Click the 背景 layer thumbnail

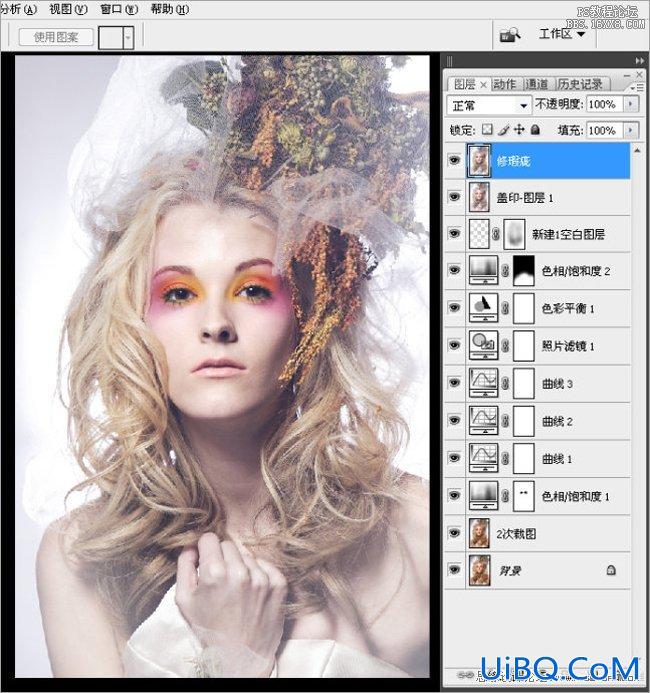(x=479, y=570)
